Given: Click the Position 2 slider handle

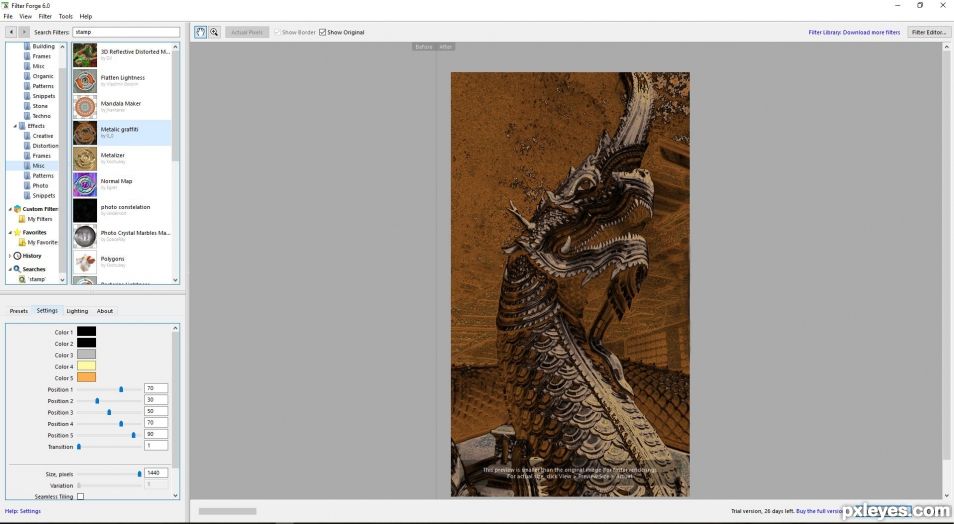Looking at the screenshot, I should coord(97,401).
